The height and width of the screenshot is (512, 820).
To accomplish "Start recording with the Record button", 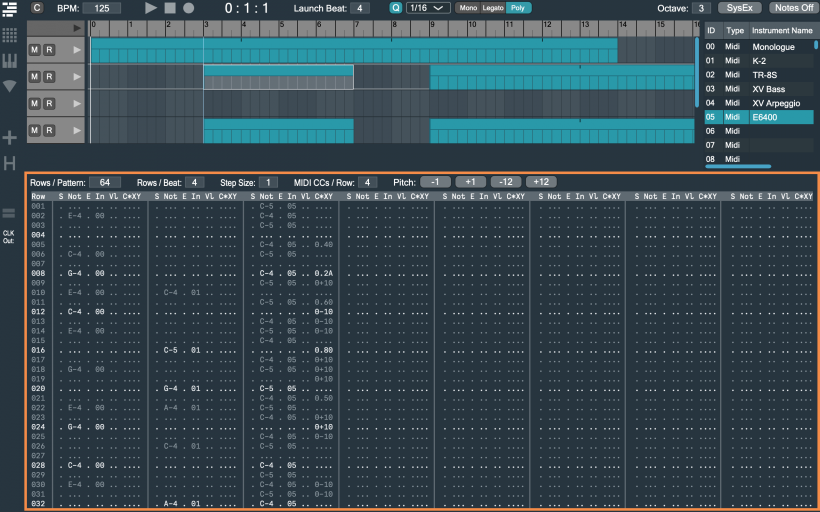I will (188, 8).
